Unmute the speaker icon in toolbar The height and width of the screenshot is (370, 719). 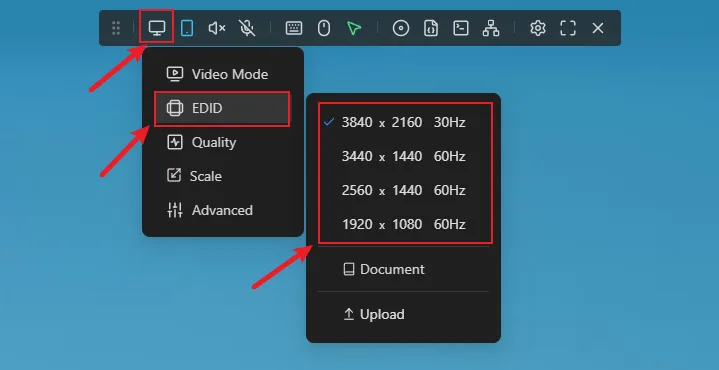point(217,28)
